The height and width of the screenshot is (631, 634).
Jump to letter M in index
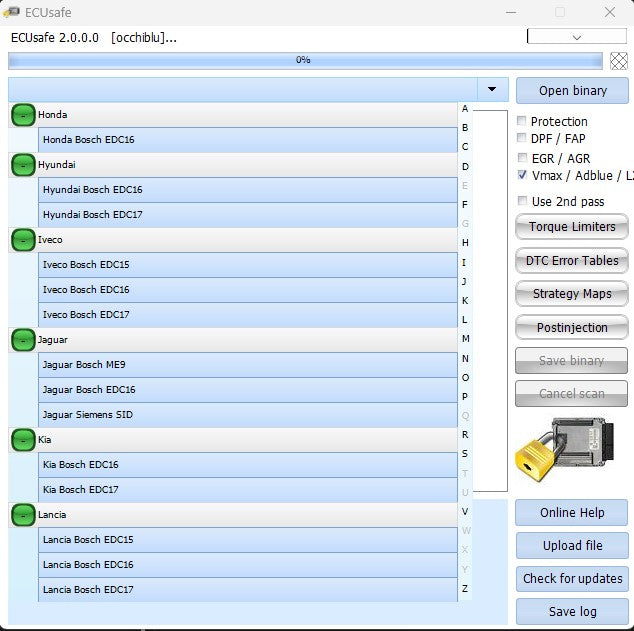tap(465, 339)
